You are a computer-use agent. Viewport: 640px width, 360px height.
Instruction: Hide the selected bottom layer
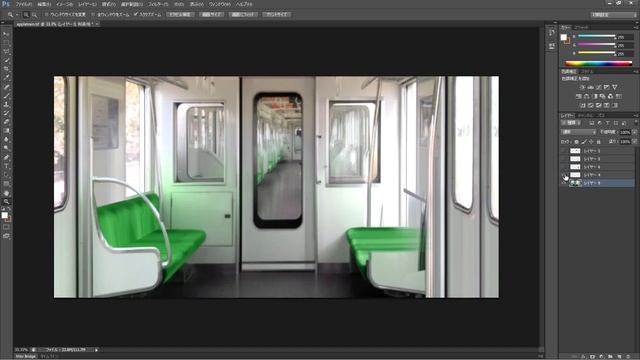tap(564, 183)
